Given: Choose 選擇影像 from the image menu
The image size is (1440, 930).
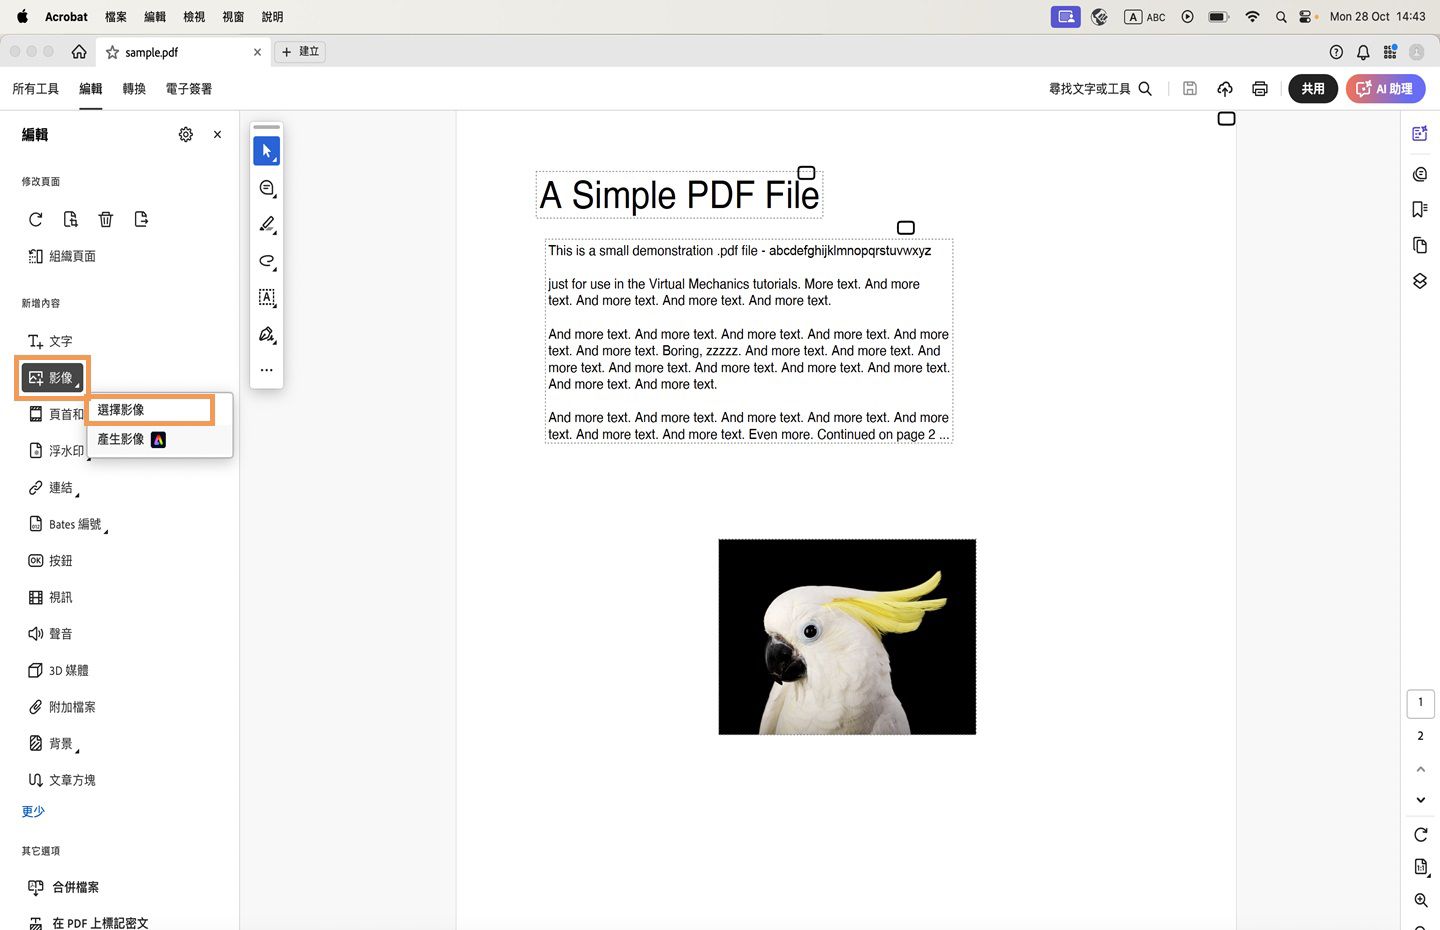Looking at the screenshot, I should [120, 409].
